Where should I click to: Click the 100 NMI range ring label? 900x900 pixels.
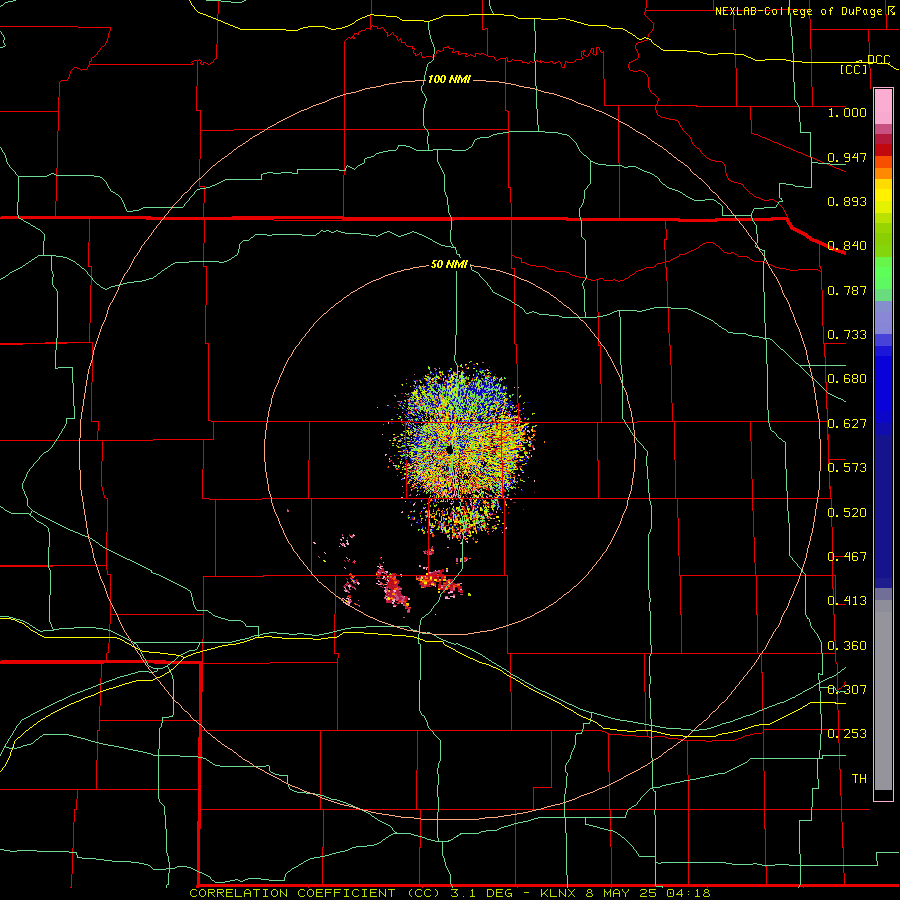click(x=449, y=79)
